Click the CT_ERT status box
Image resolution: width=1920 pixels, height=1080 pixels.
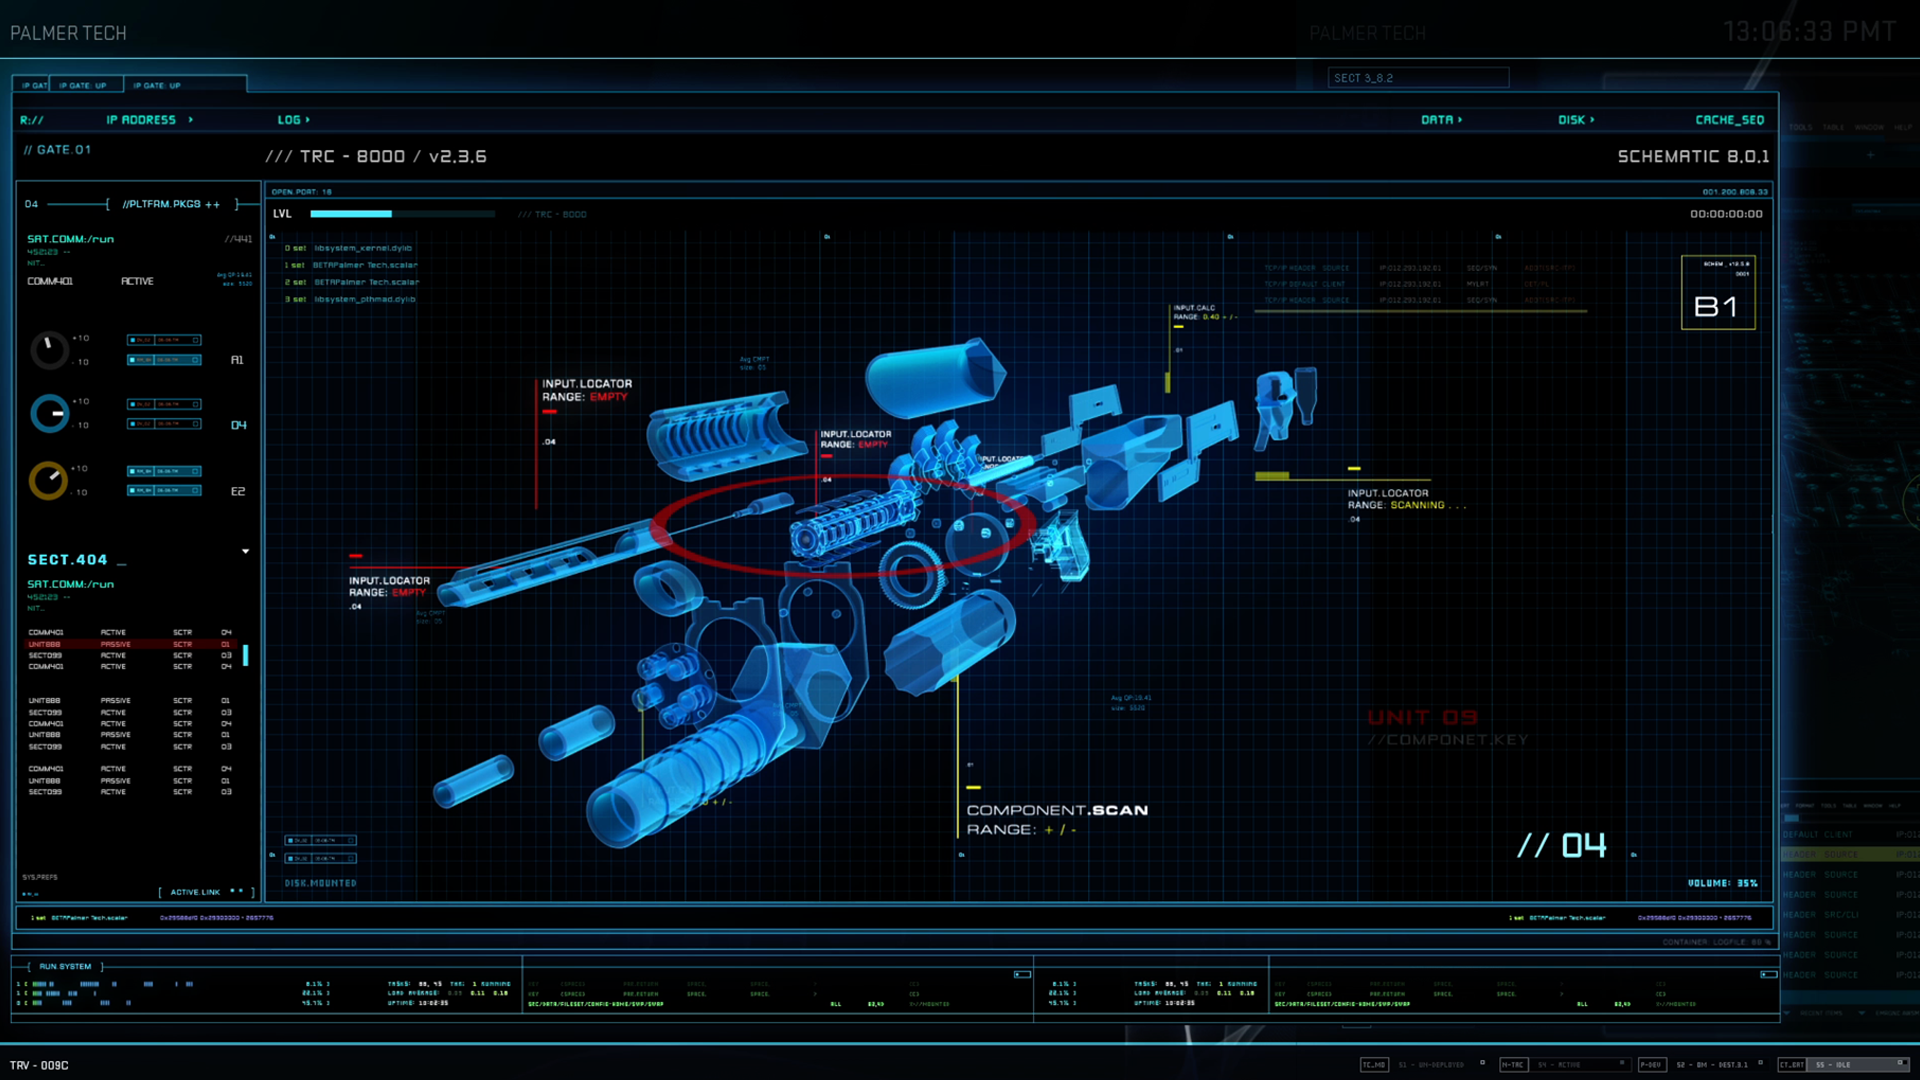tap(1791, 1064)
